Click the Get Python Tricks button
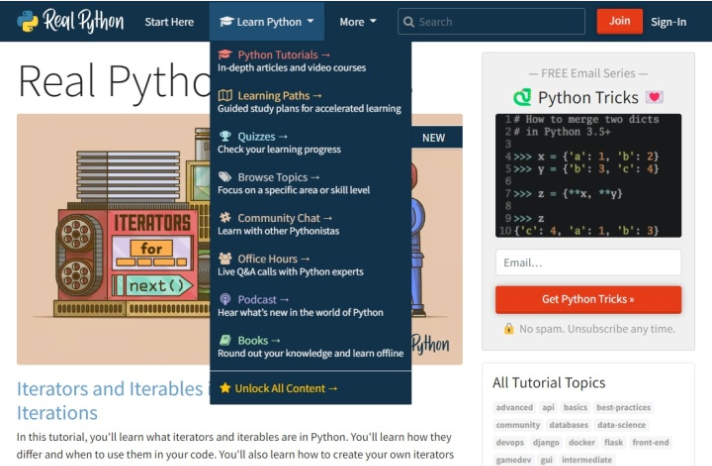 (x=588, y=299)
